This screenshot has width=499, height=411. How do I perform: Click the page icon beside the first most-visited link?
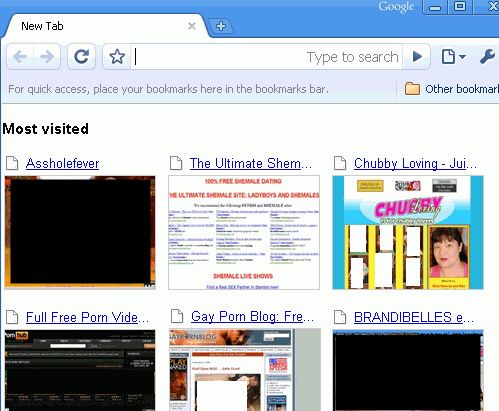pyautogui.click(x=12, y=163)
